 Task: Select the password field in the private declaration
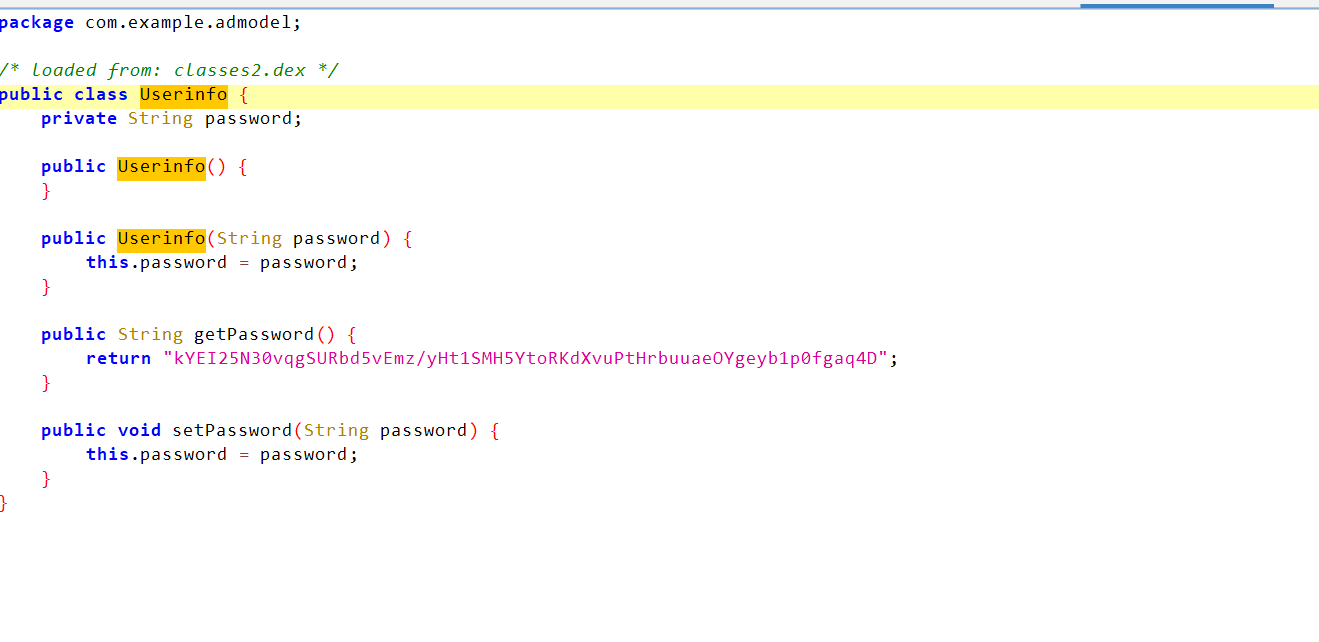pyautogui.click(x=249, y=118)
